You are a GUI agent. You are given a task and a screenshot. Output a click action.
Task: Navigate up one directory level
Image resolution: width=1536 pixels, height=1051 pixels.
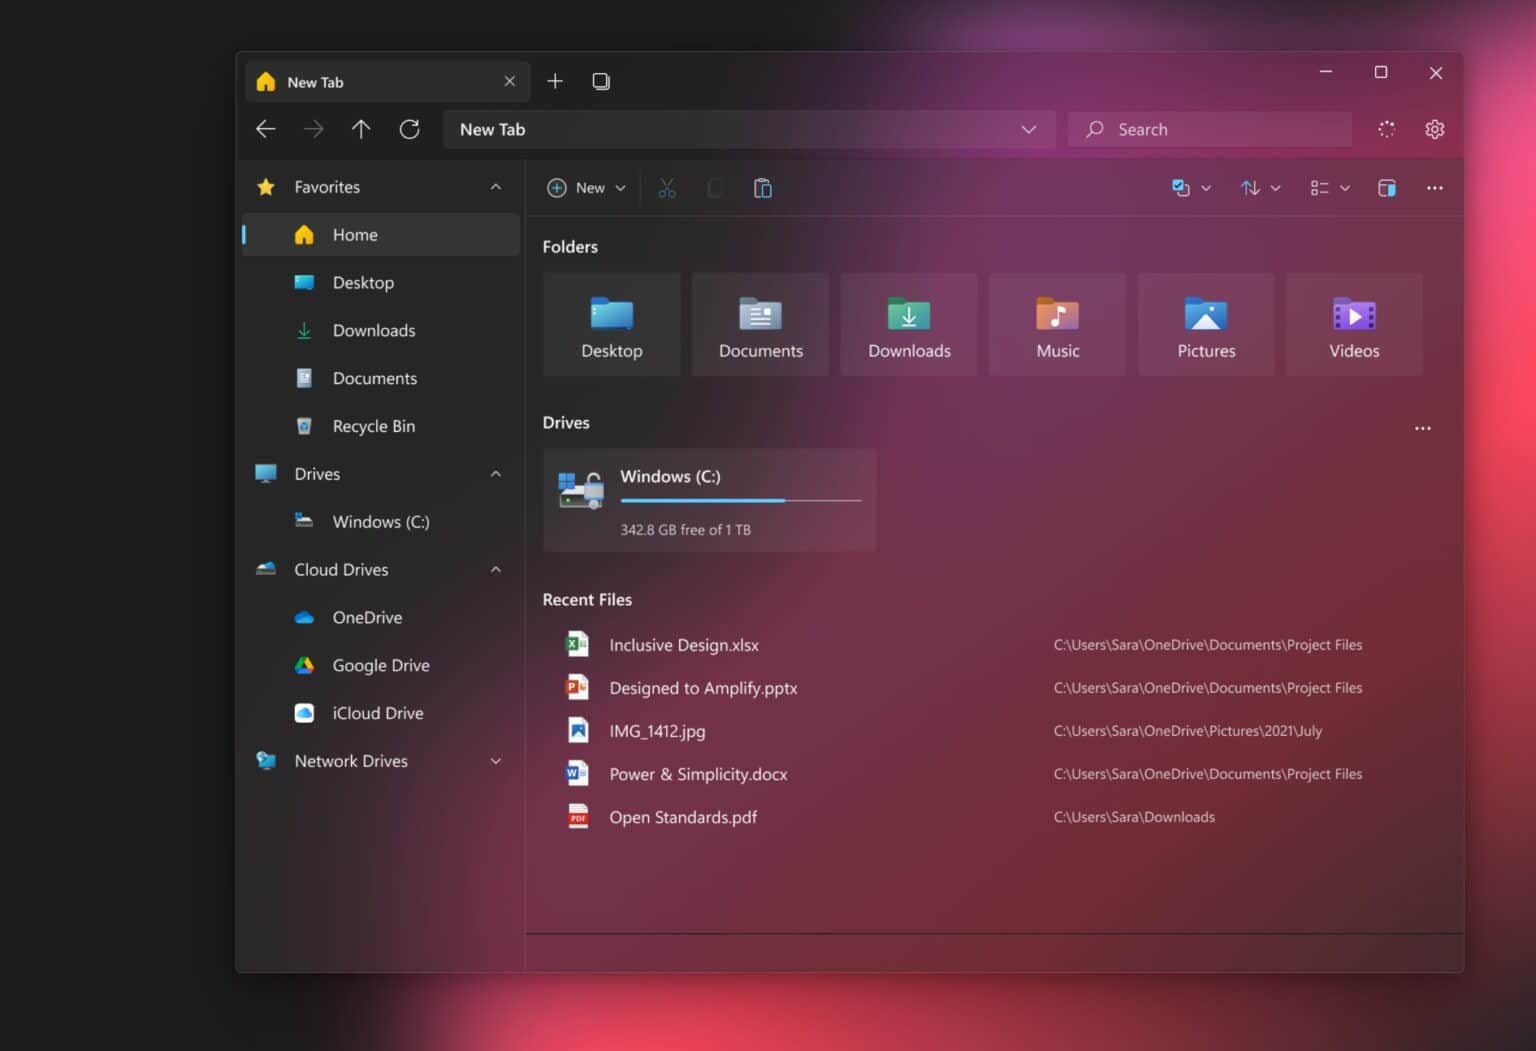point(361,129)
